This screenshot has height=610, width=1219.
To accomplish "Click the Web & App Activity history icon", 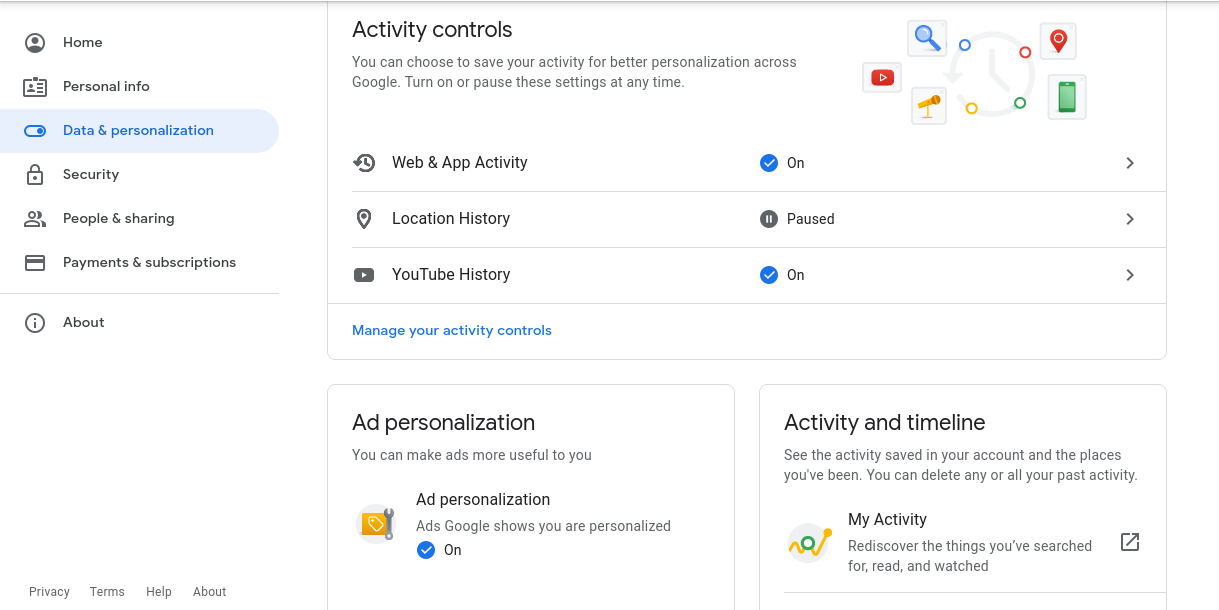I will (x=365, y=162).
